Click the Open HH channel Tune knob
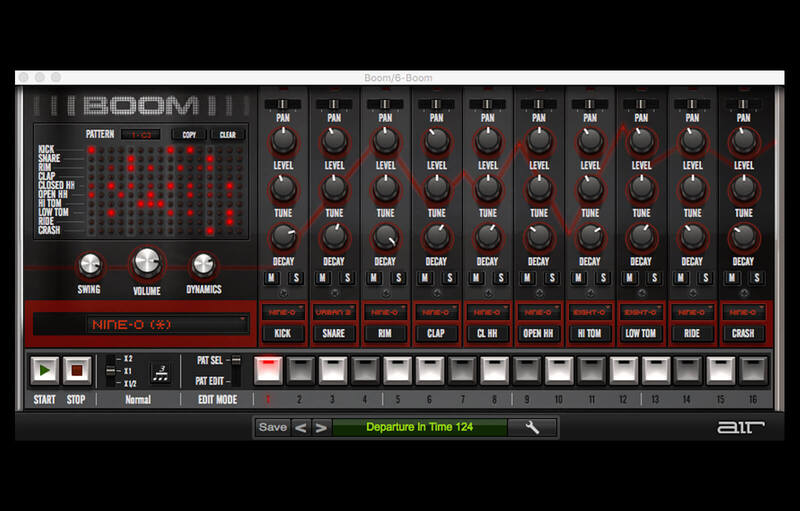Image resolution: width=800 pixels, height=511 pixels. click(539, 189)
